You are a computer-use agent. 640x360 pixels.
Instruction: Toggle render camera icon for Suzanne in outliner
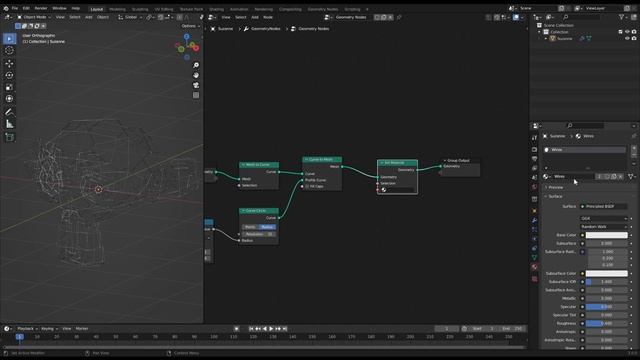click(634, 38)
